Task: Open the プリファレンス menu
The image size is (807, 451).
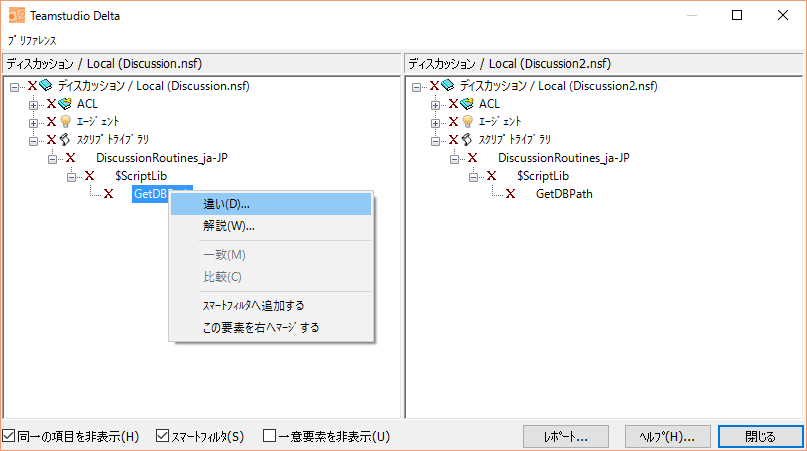Action: [x=32, y=41]
